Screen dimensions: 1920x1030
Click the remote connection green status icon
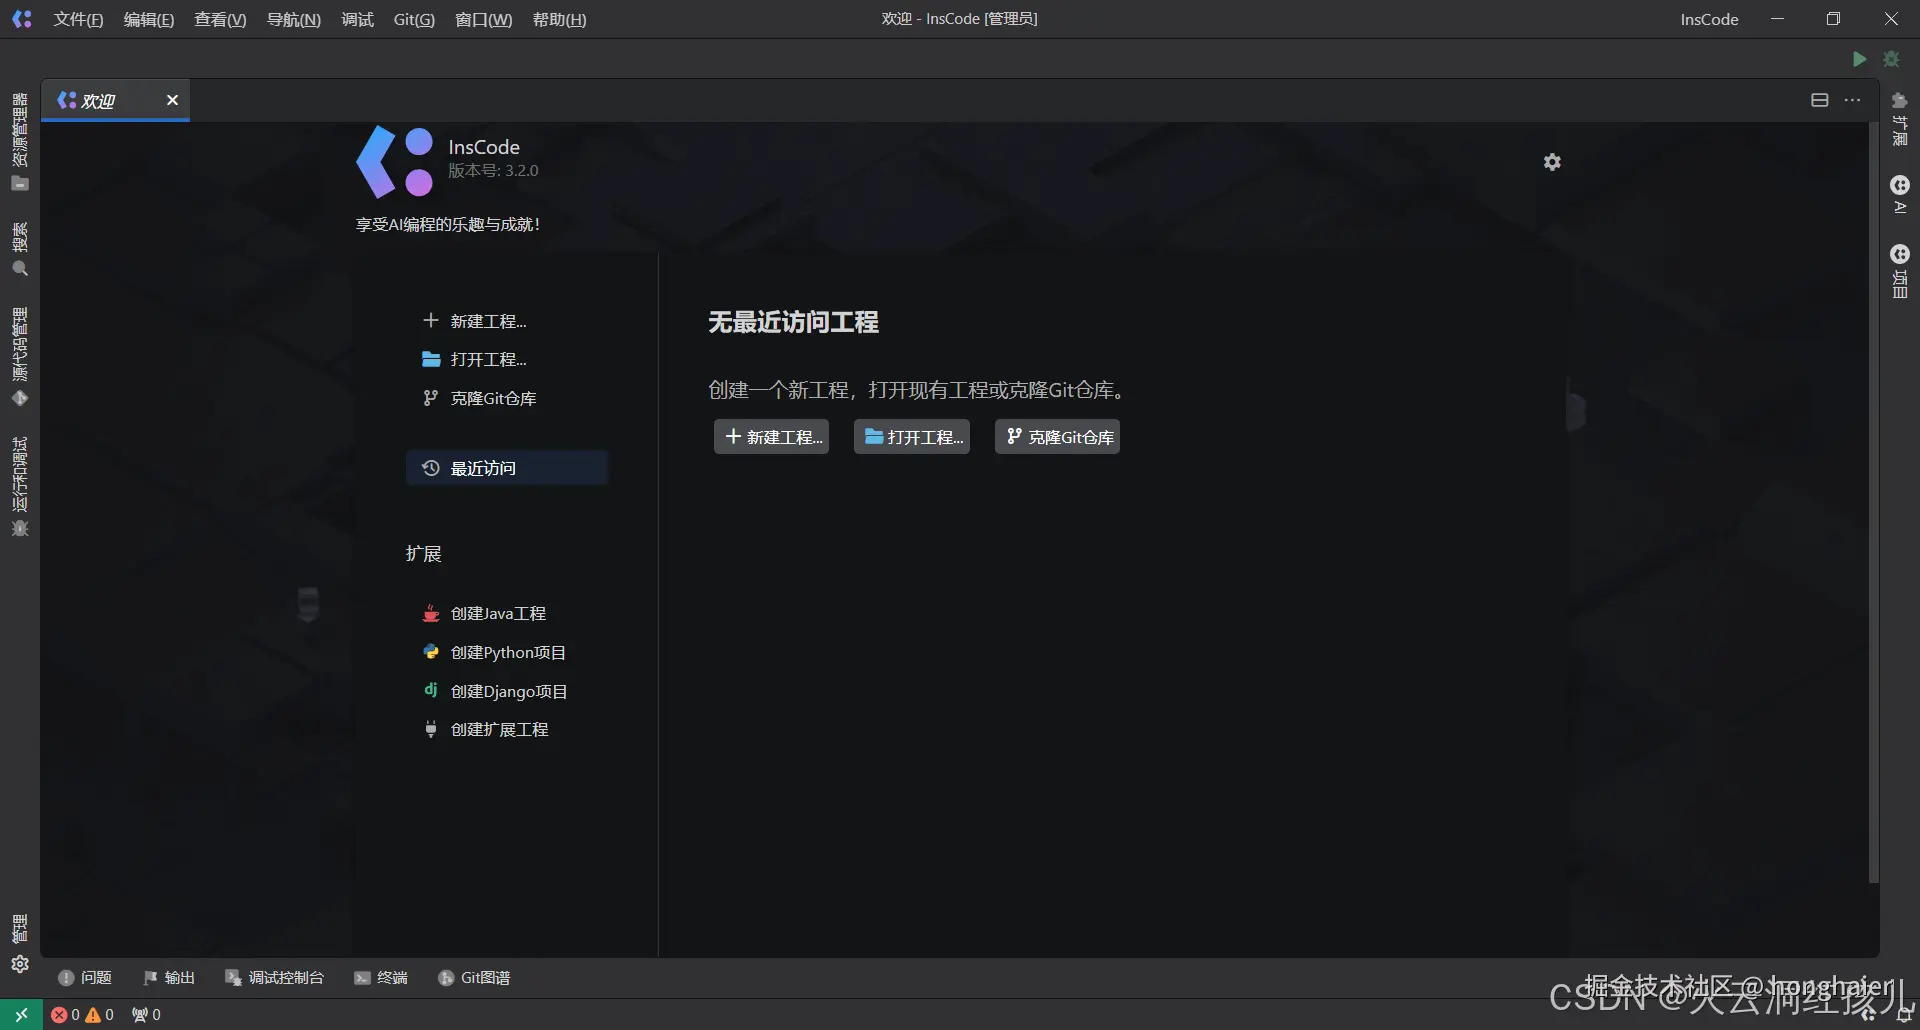21,1015
